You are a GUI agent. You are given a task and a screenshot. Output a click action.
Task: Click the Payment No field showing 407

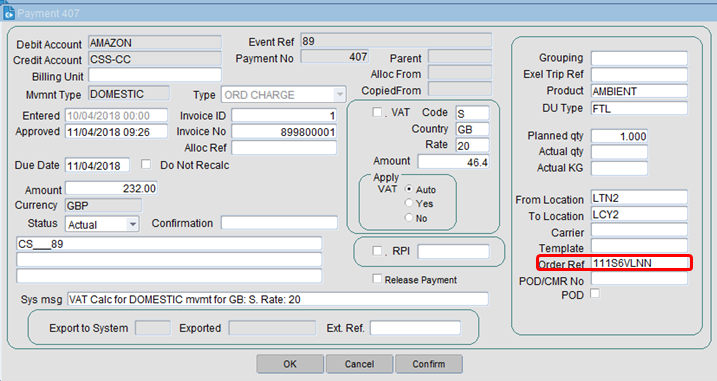[x=335, y=56]
